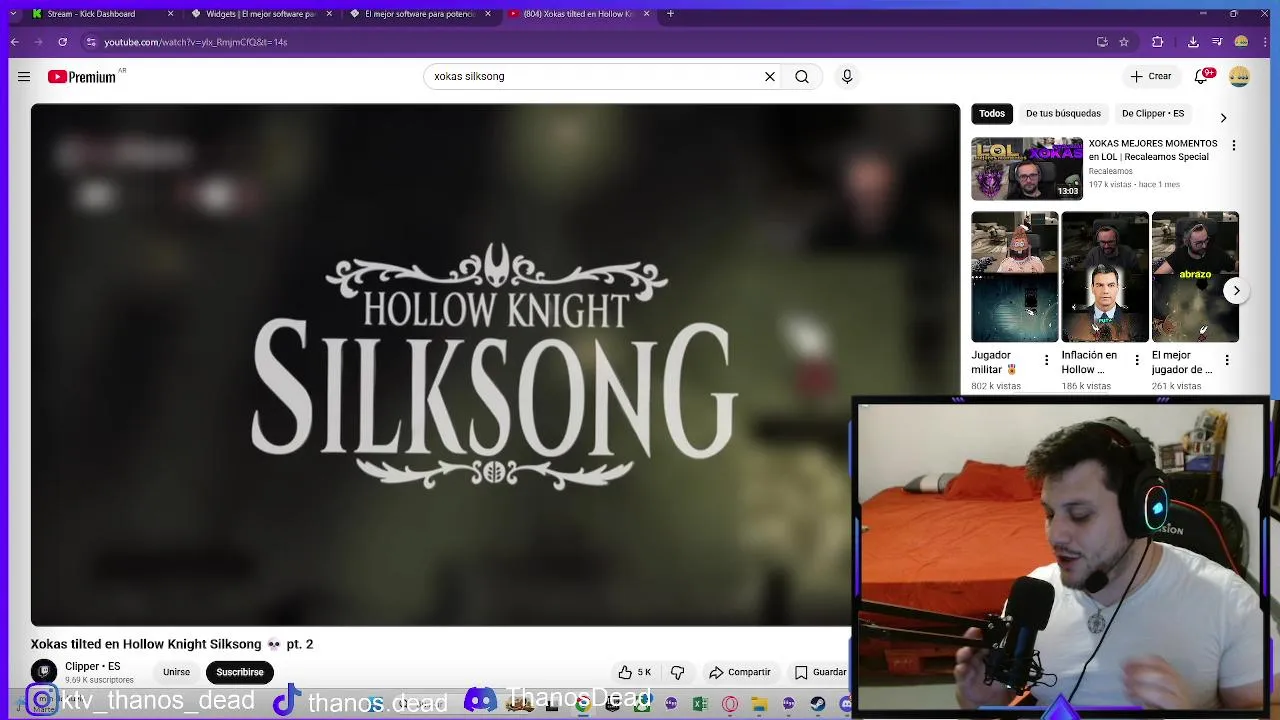Open Excel from the taskbar
The image size is (1280, 720).
coord(700,705)
